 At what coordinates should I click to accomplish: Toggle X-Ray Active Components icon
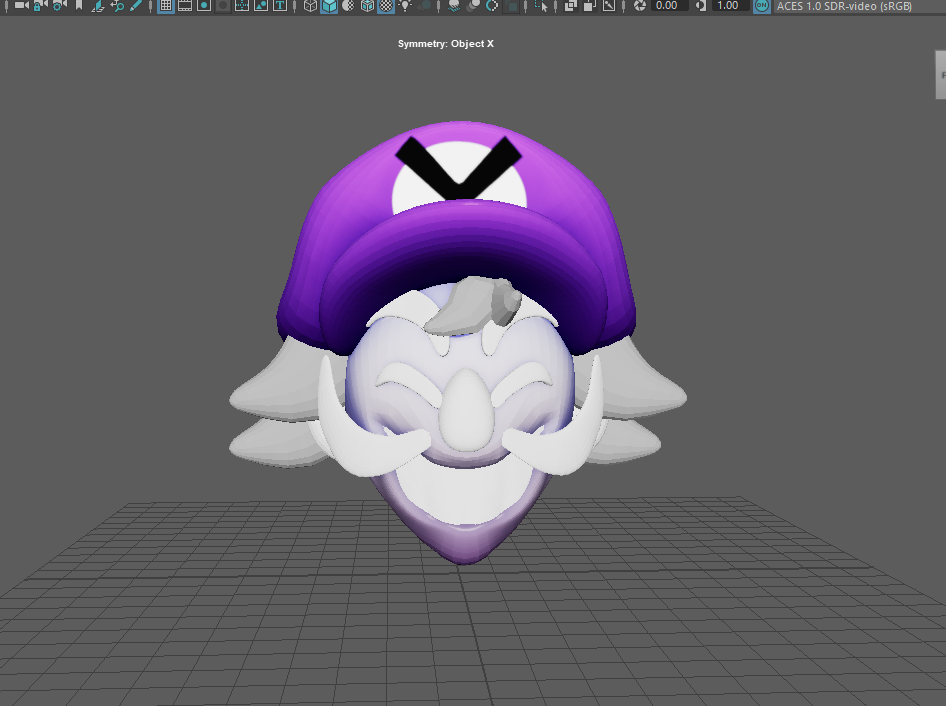(x=590, y=5)
